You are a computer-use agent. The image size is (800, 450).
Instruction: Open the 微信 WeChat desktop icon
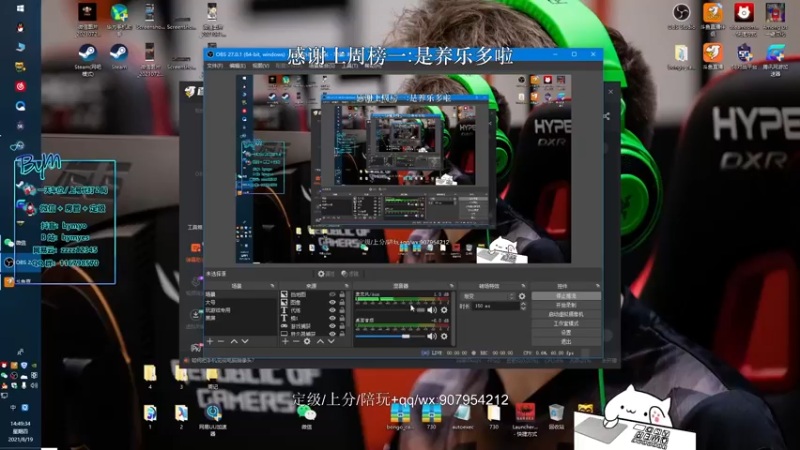tap(306, 416)
